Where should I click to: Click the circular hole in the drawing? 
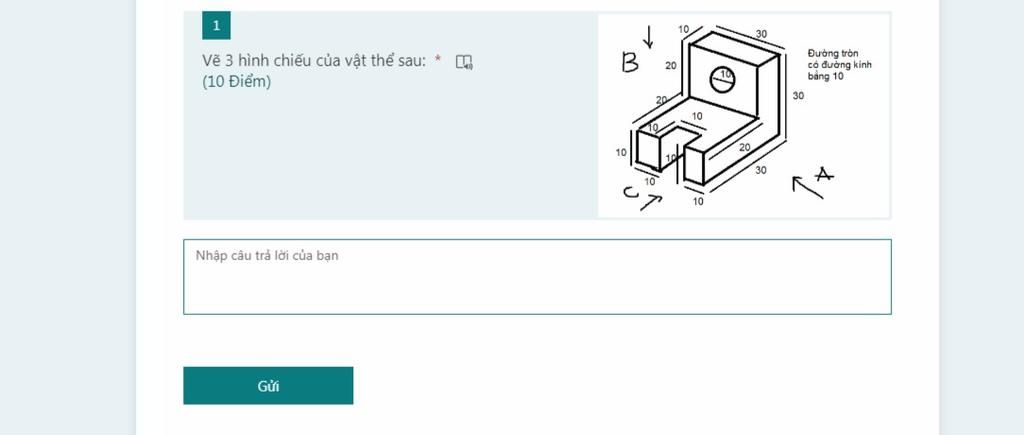tap(722, 80)
